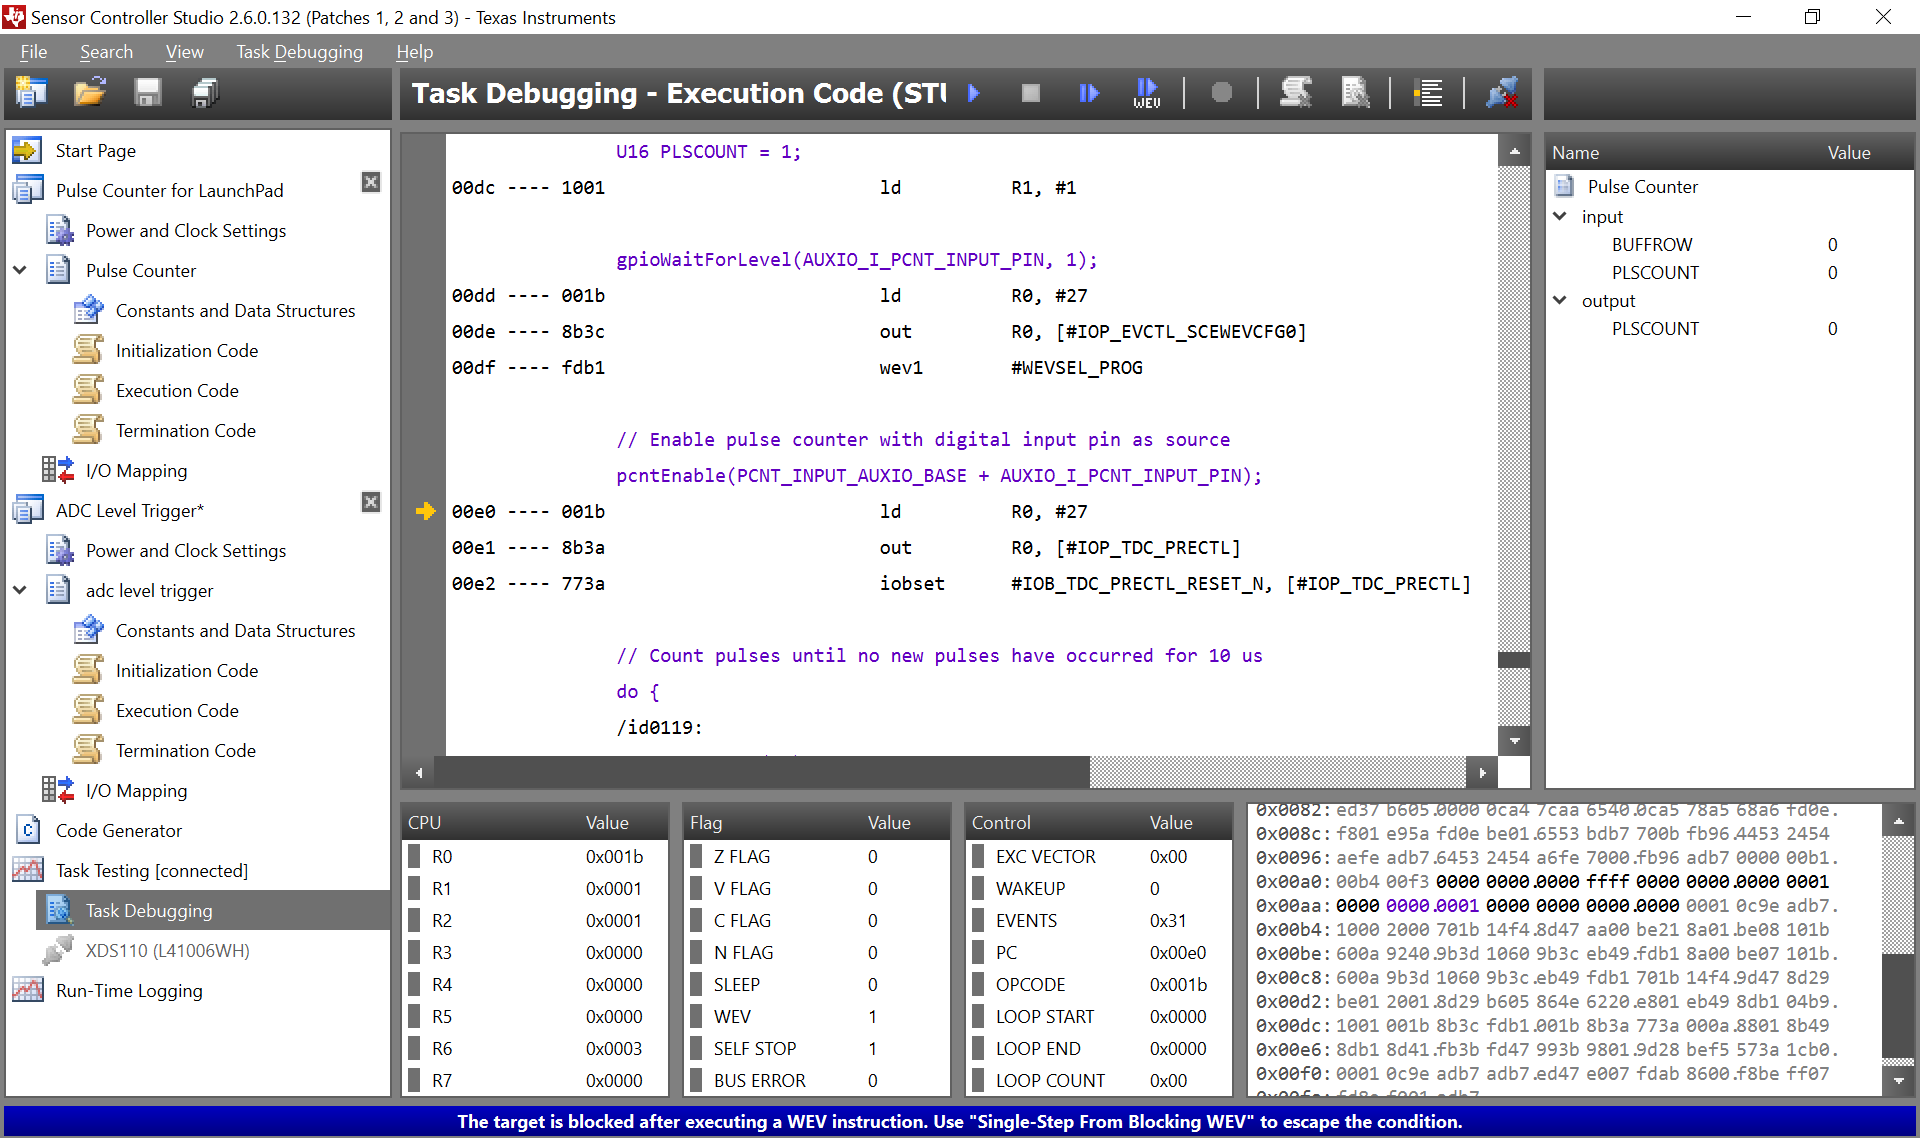
Task: Open Run-Time Logging
Action: (128, 990)
